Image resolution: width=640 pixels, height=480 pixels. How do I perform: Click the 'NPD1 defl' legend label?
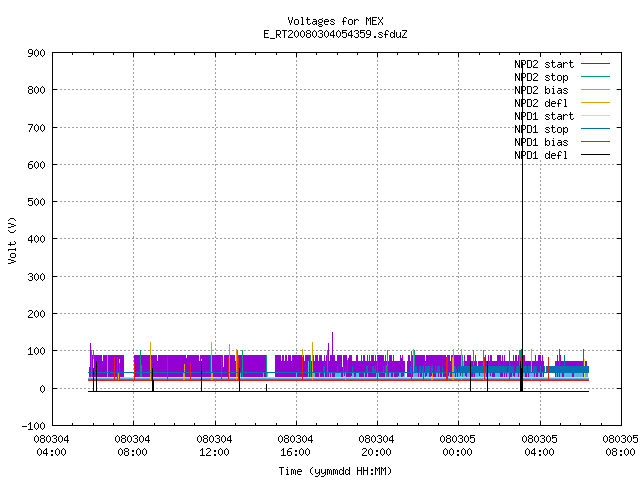tap(541, 155)
